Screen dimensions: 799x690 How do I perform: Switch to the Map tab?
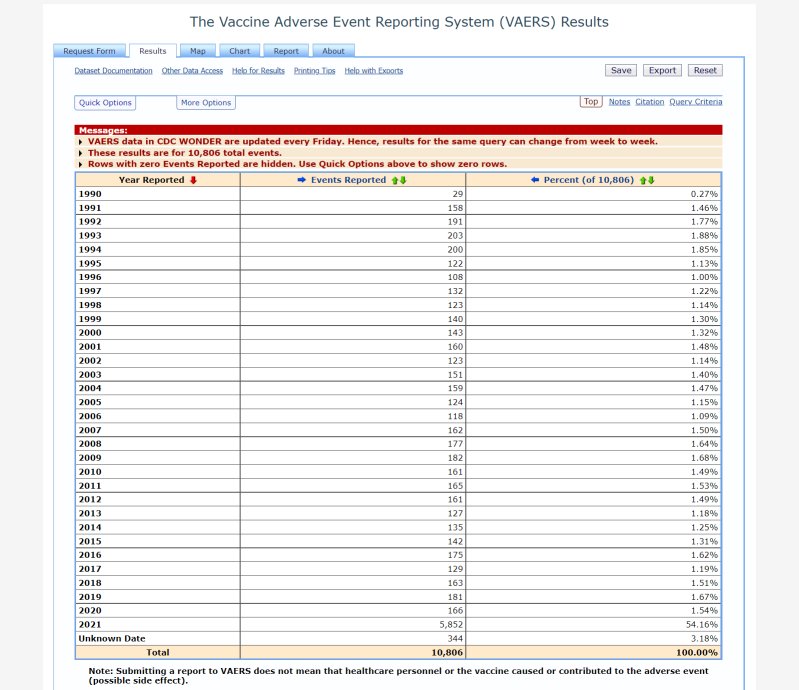[198, 51]
